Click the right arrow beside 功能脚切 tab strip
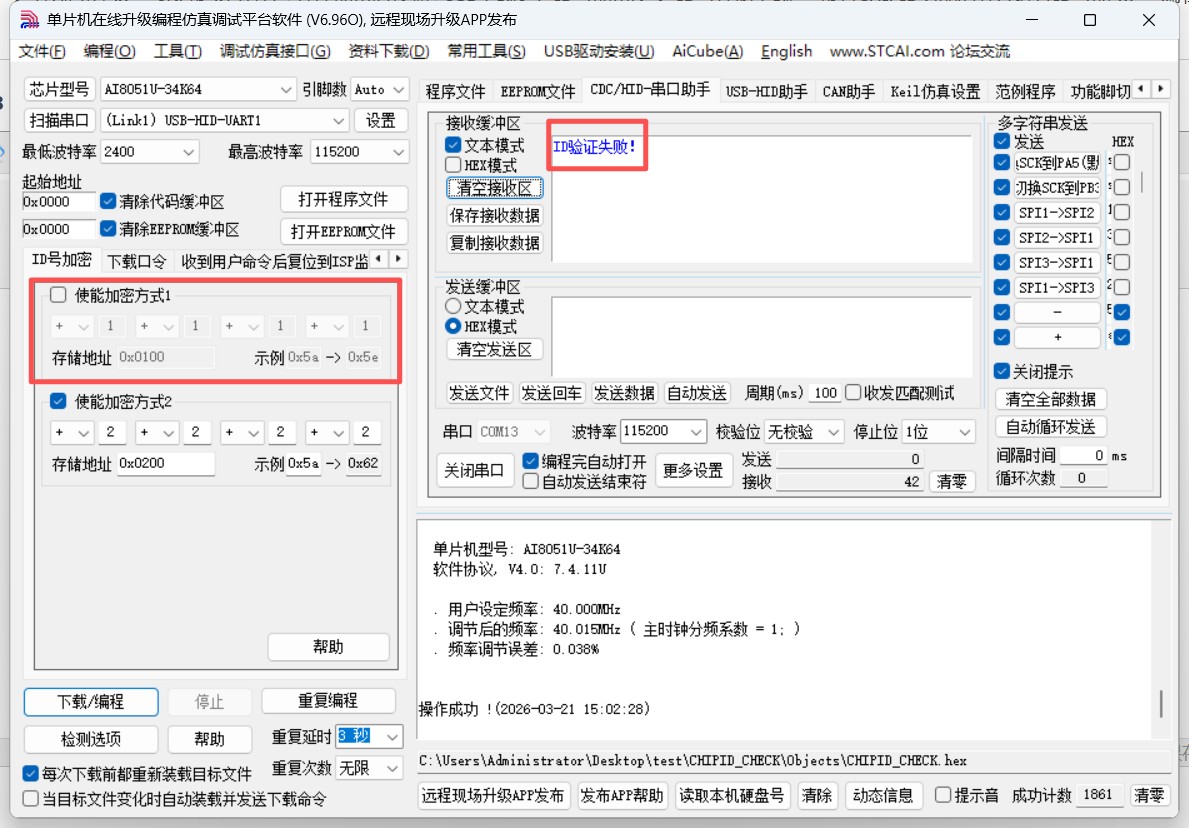The width and height of the screenshot is (1189, 828). coord(1160,88)
